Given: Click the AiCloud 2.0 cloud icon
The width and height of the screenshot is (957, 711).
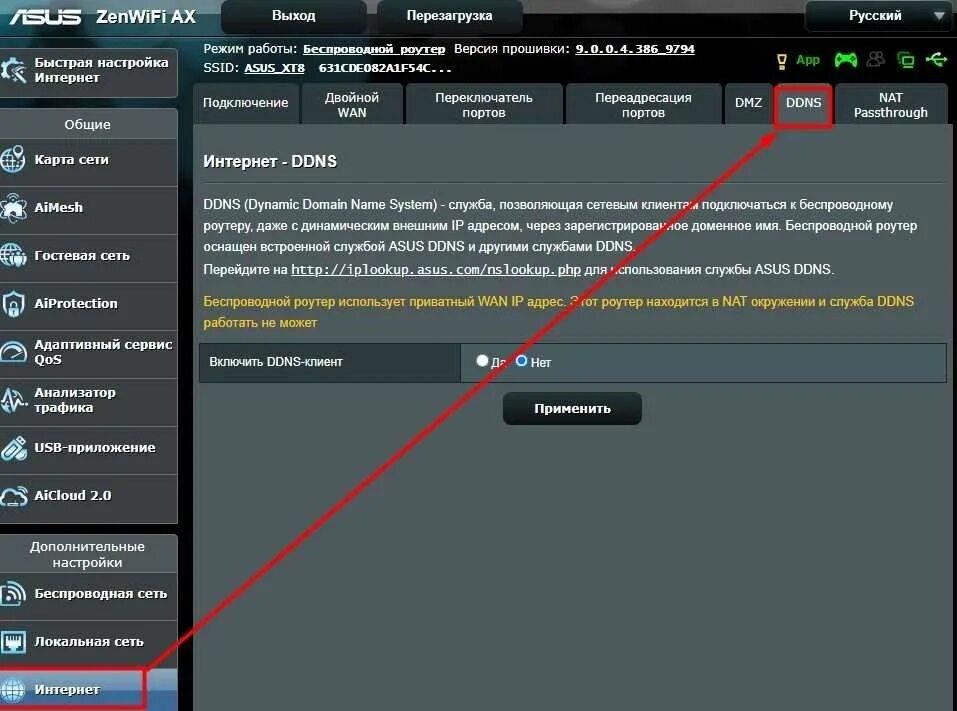Looking at the screenshot, I should click(13, 496).
